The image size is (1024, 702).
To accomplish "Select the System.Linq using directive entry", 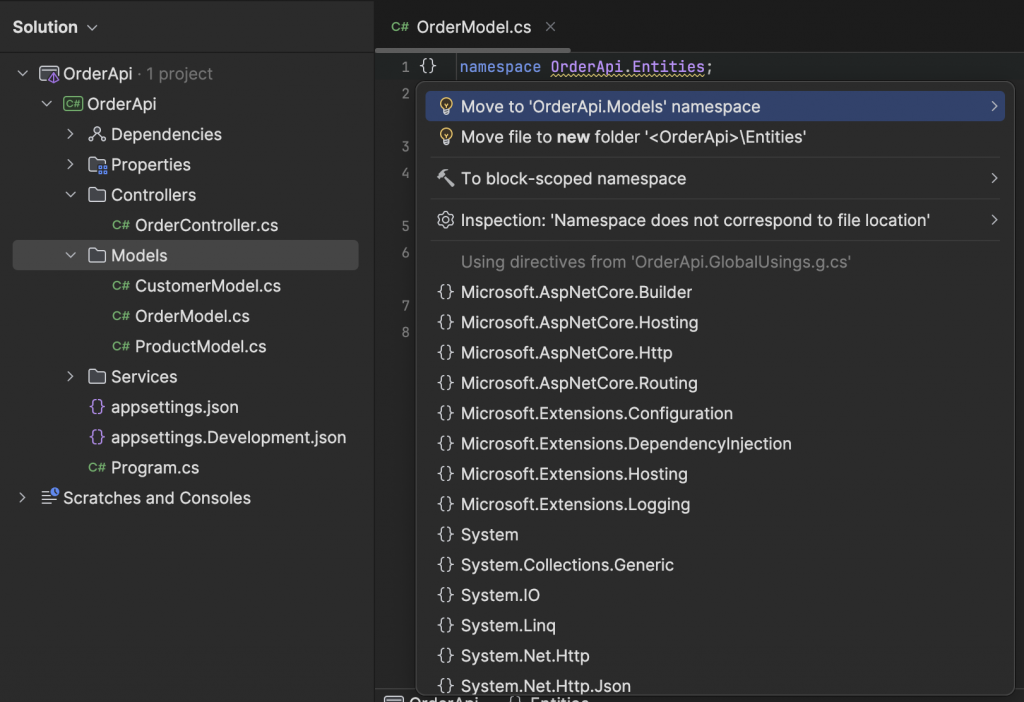I will 507,626.
